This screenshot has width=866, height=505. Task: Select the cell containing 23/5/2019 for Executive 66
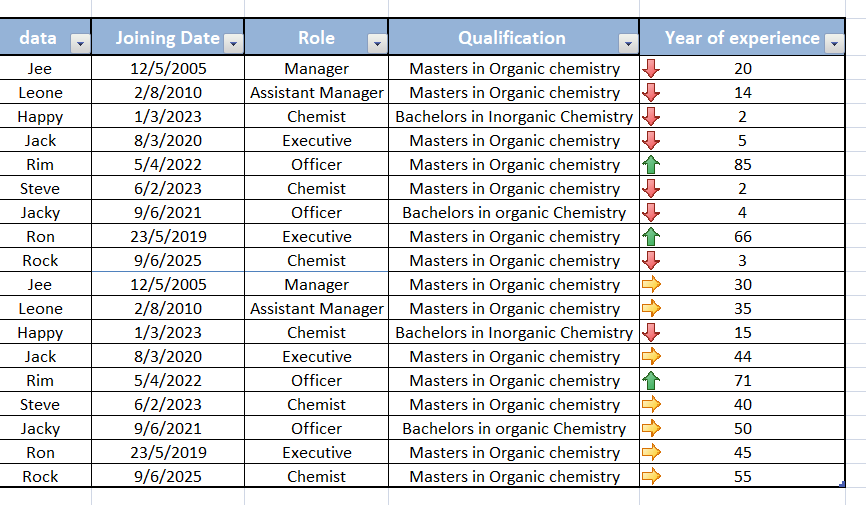click(x=168, y=236)
